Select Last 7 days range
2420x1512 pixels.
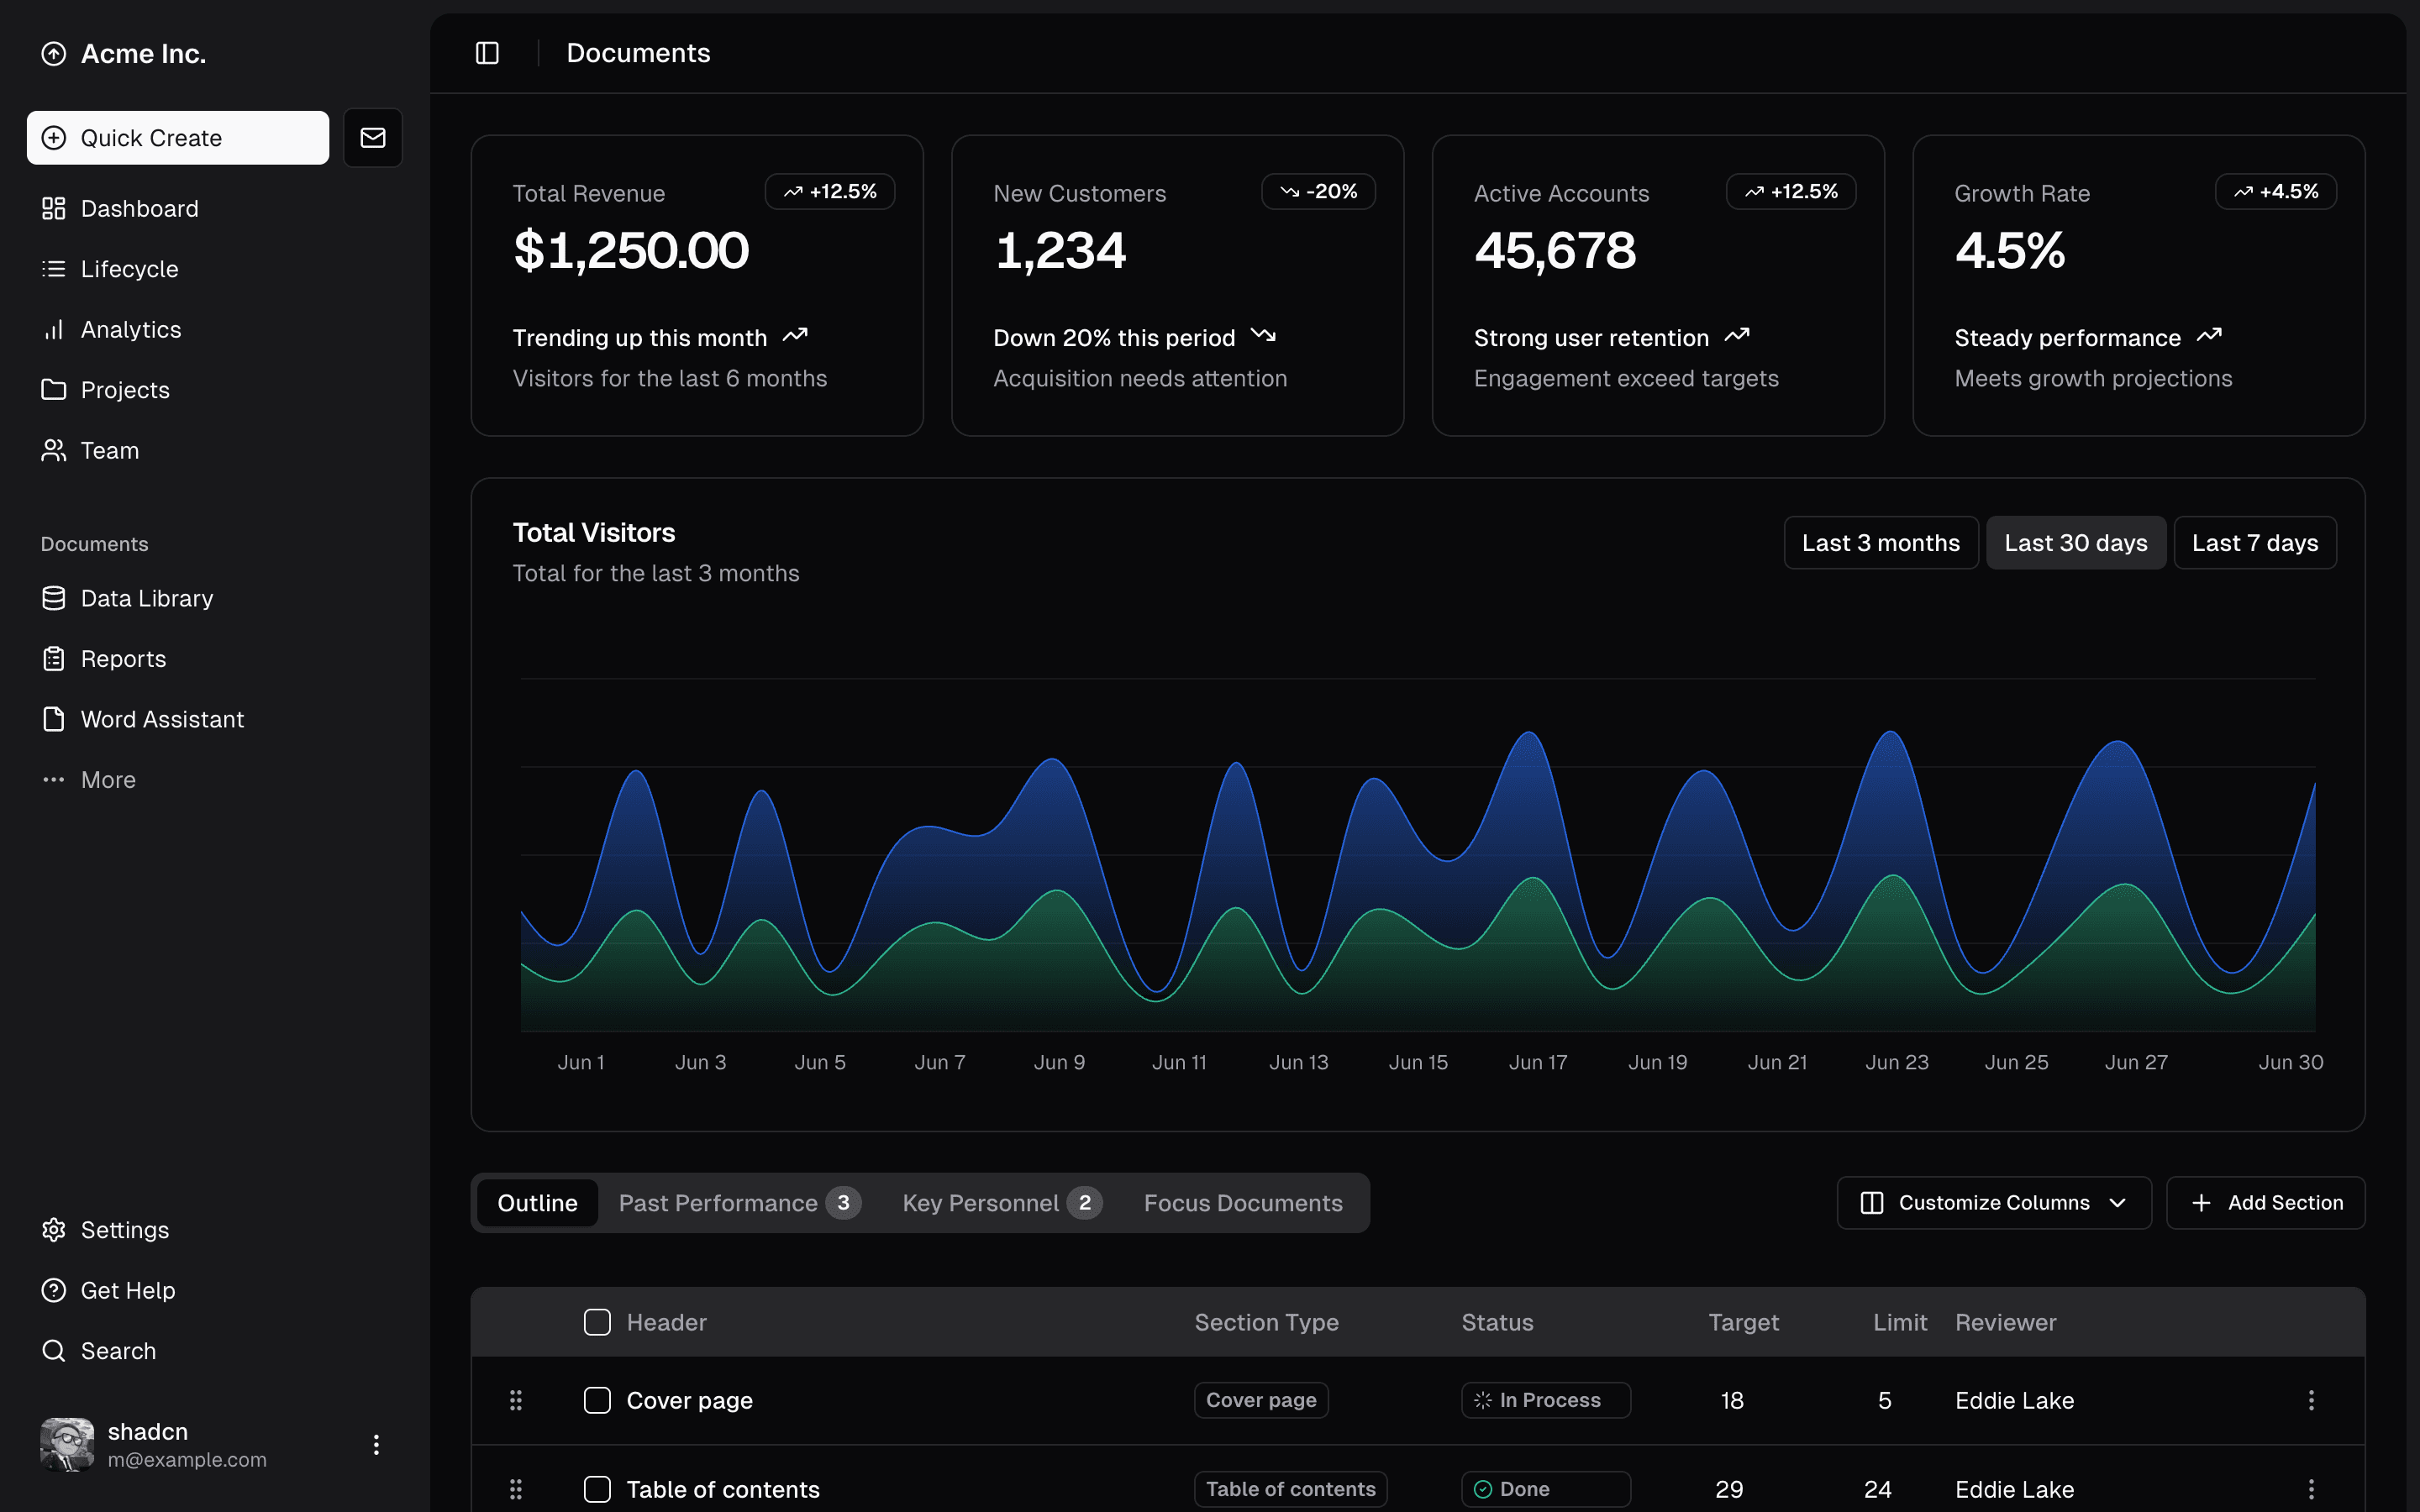[2254, 543]
